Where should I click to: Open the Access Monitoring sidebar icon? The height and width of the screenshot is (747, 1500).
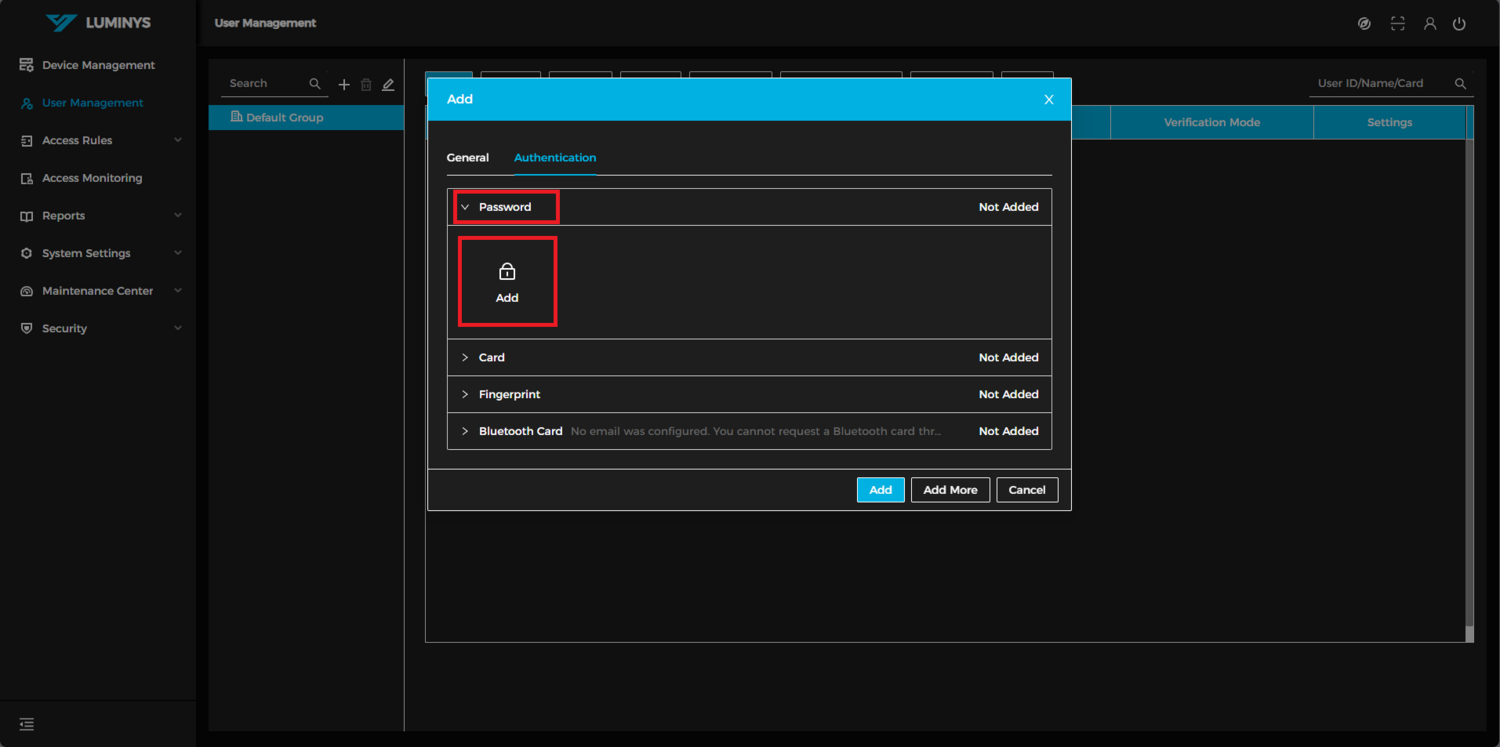[x=25, y=177]
